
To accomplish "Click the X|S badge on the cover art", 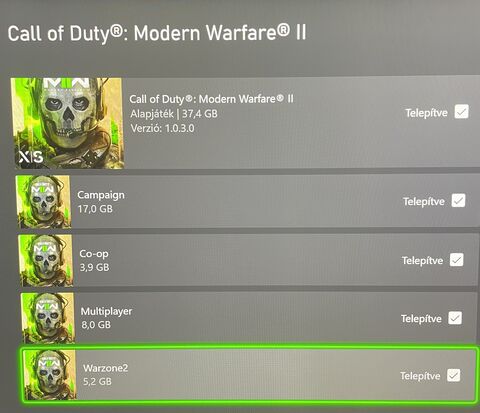I will (x=31, y=157).
